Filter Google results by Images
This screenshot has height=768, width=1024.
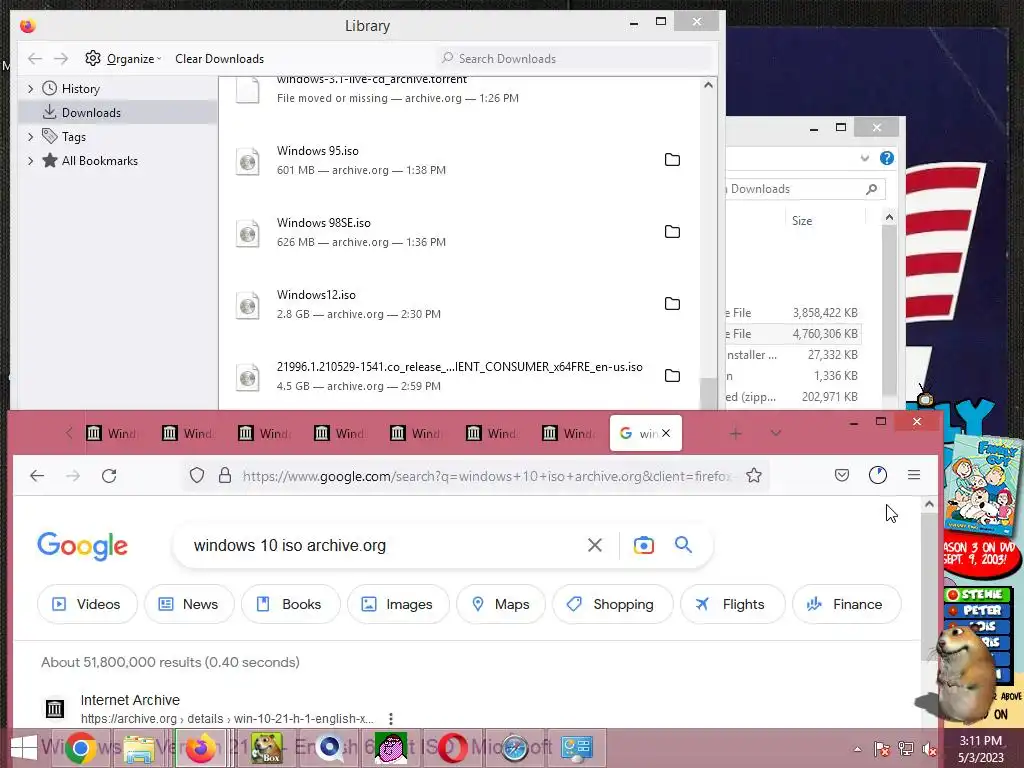(398, 604)
